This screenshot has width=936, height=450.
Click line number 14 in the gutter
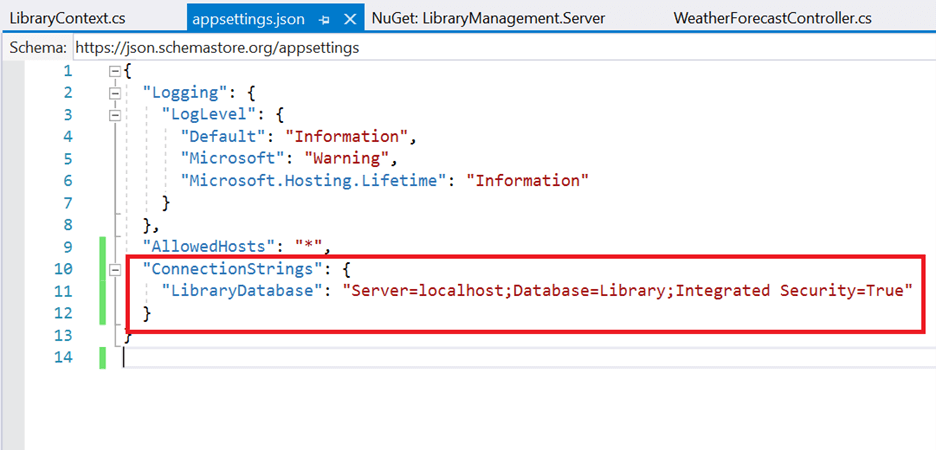click(63, 357)
